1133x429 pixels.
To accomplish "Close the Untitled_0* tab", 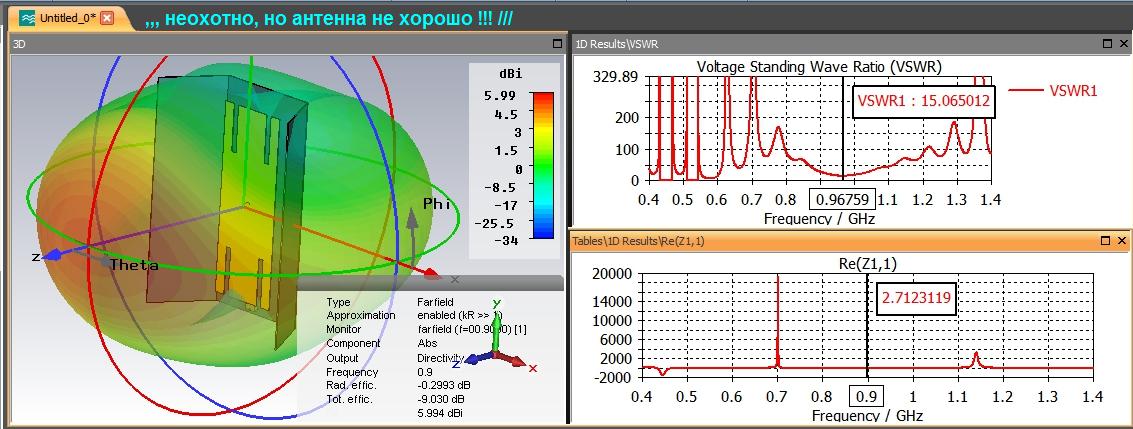I will [x=107, y=18].
